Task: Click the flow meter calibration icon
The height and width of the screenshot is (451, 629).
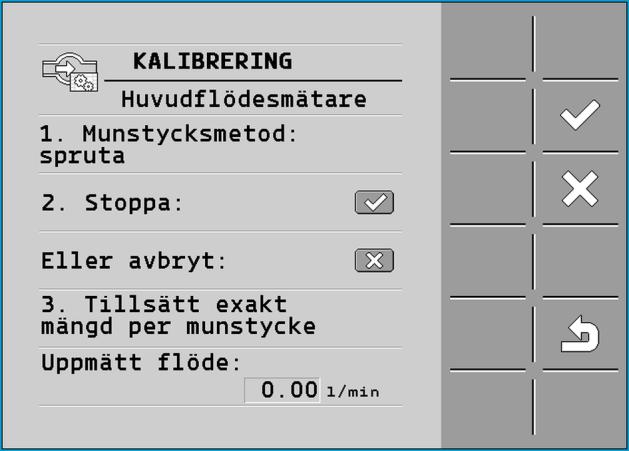Action: [x=70, y=72]
